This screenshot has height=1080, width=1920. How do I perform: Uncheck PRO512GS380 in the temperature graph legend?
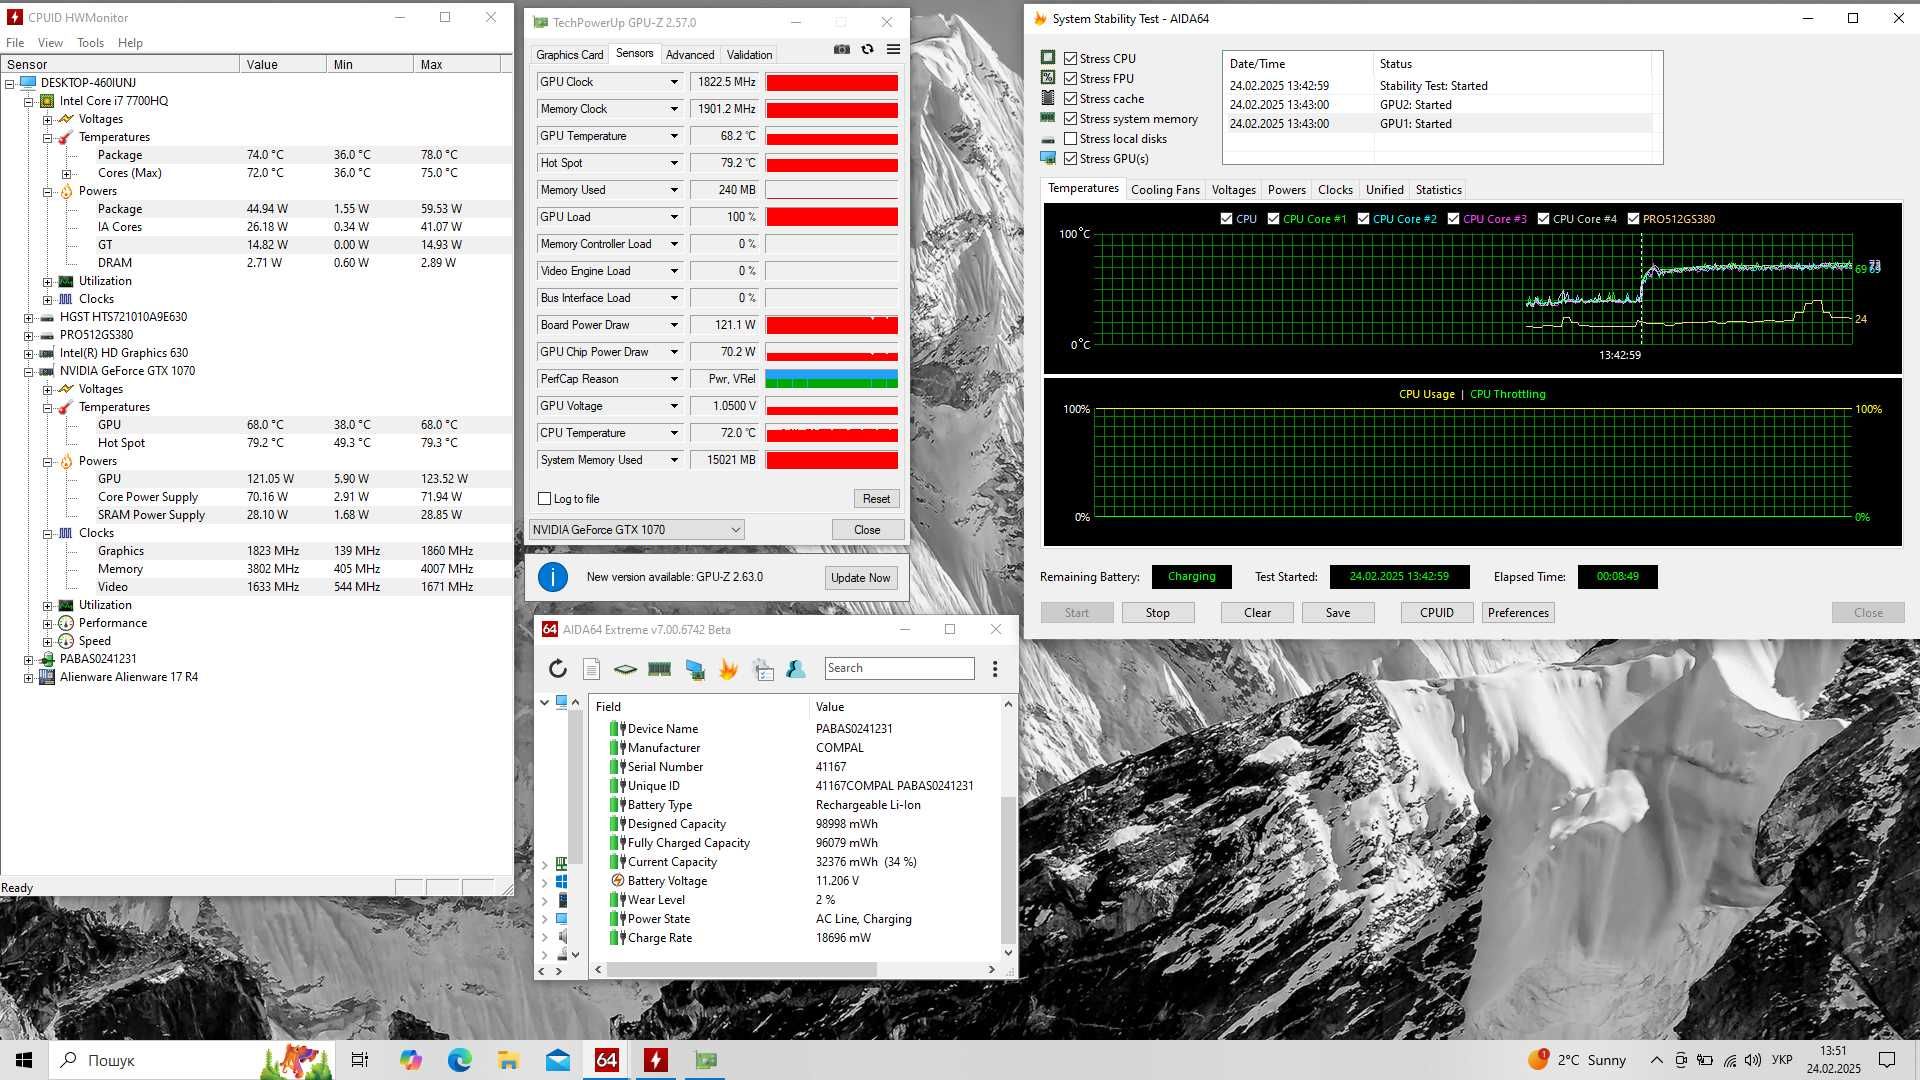(1633, 219)
